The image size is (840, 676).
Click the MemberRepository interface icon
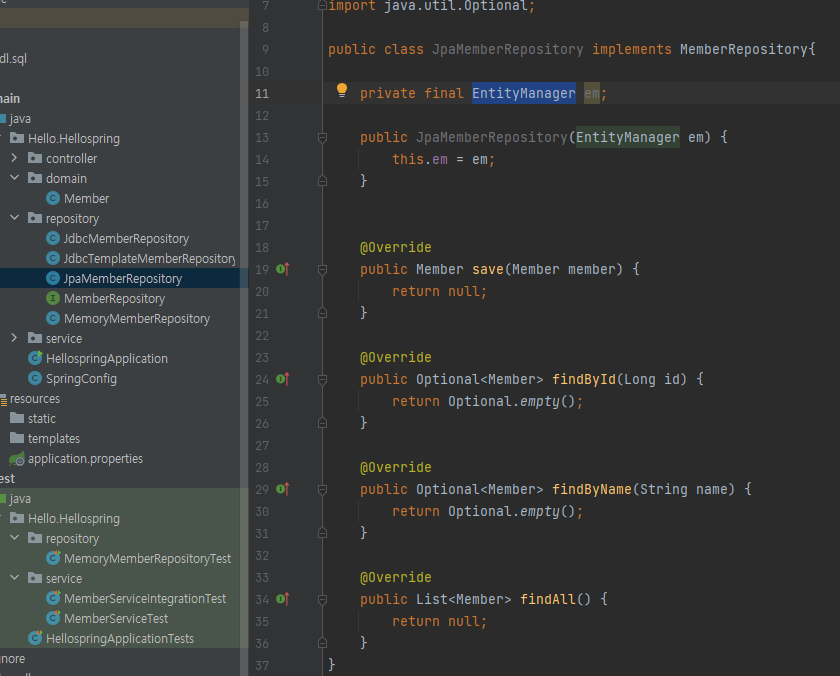52,298
